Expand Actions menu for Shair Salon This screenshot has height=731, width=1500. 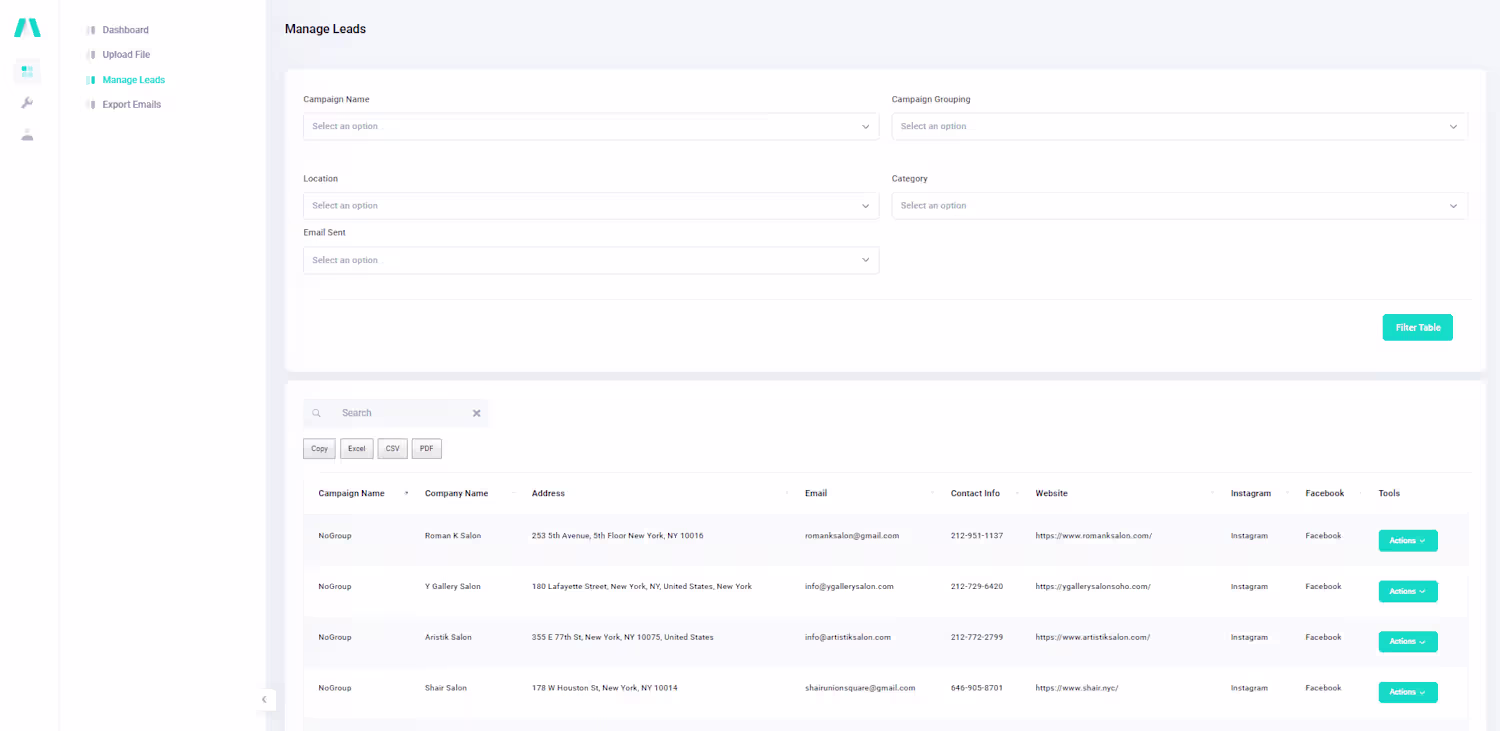tap(1408, 693)
